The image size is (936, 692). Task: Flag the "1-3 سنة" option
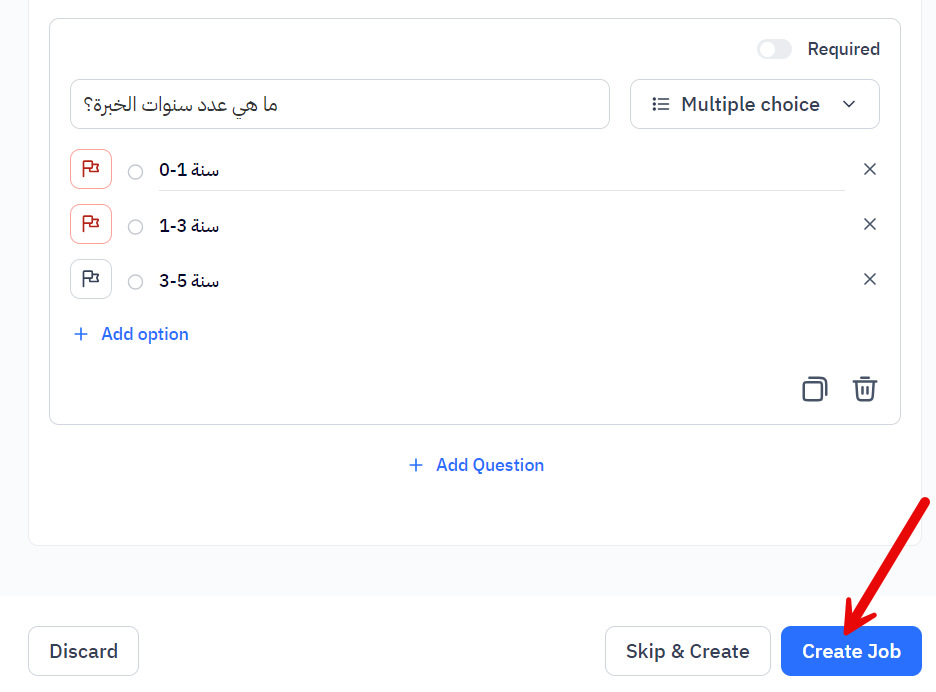[90, 223]
